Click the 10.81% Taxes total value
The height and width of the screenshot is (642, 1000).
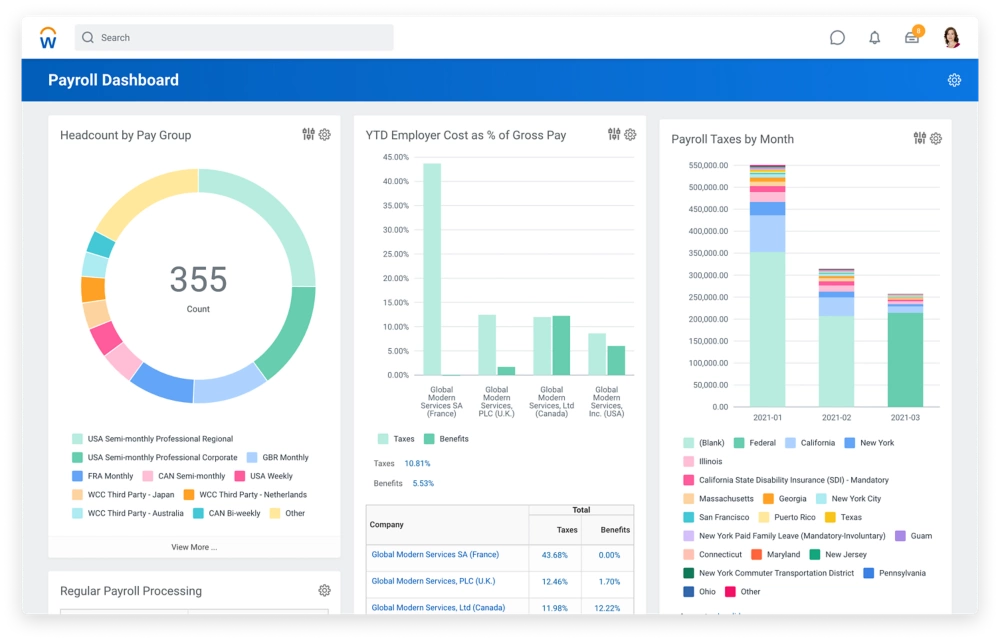417,463
